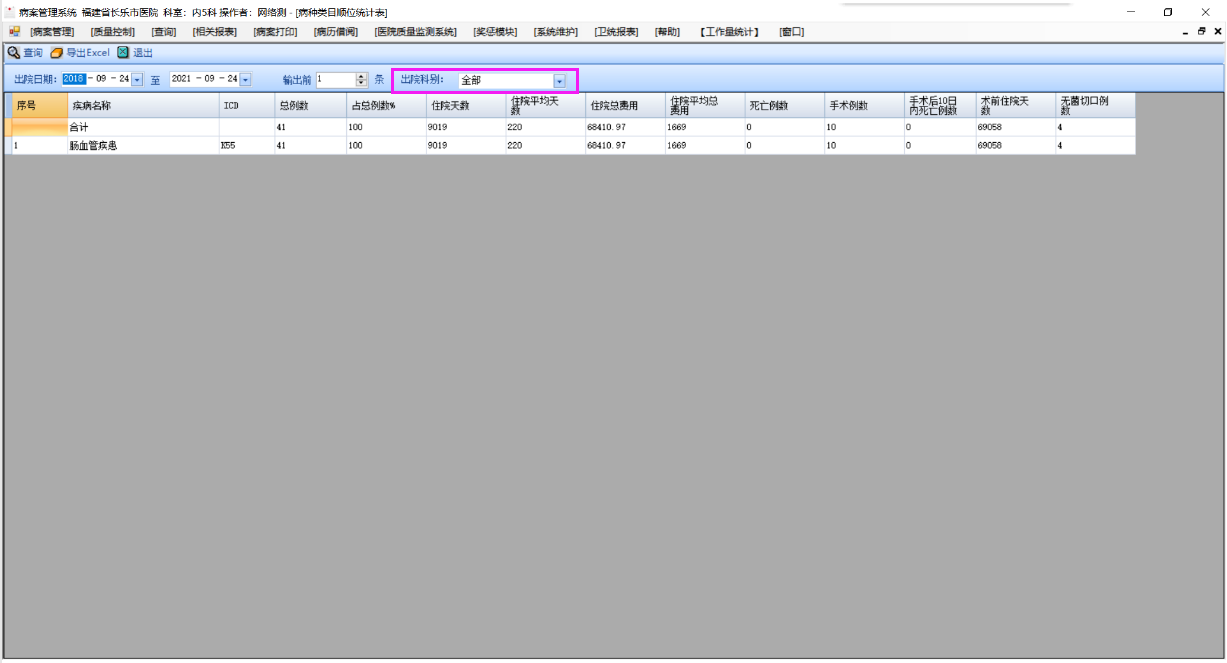Viewport: 1227px width, 663px height.
Task: Select the year 2021 in end date
Action: 182,79
